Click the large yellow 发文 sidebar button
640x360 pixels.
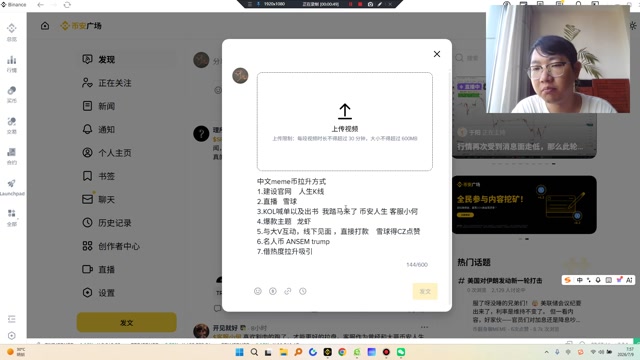[127, 322]
